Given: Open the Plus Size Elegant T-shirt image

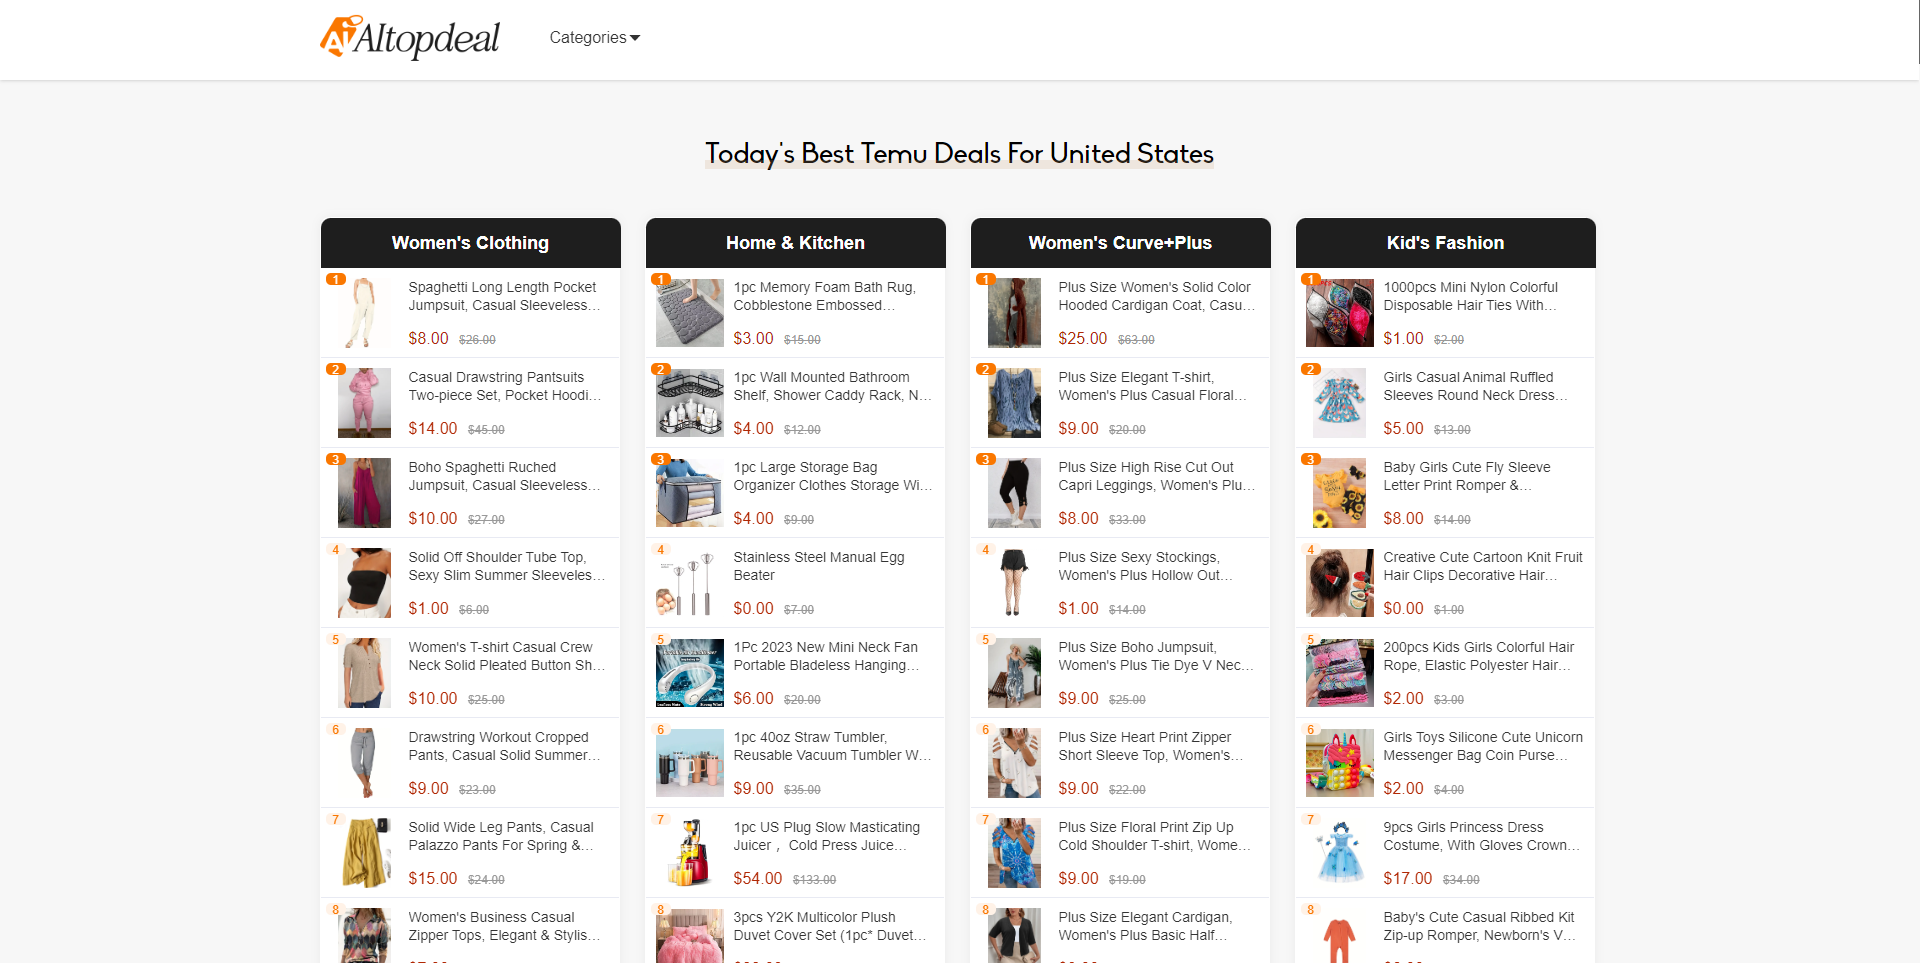Looking at the screenshot, I should [x=1014, y=403].
